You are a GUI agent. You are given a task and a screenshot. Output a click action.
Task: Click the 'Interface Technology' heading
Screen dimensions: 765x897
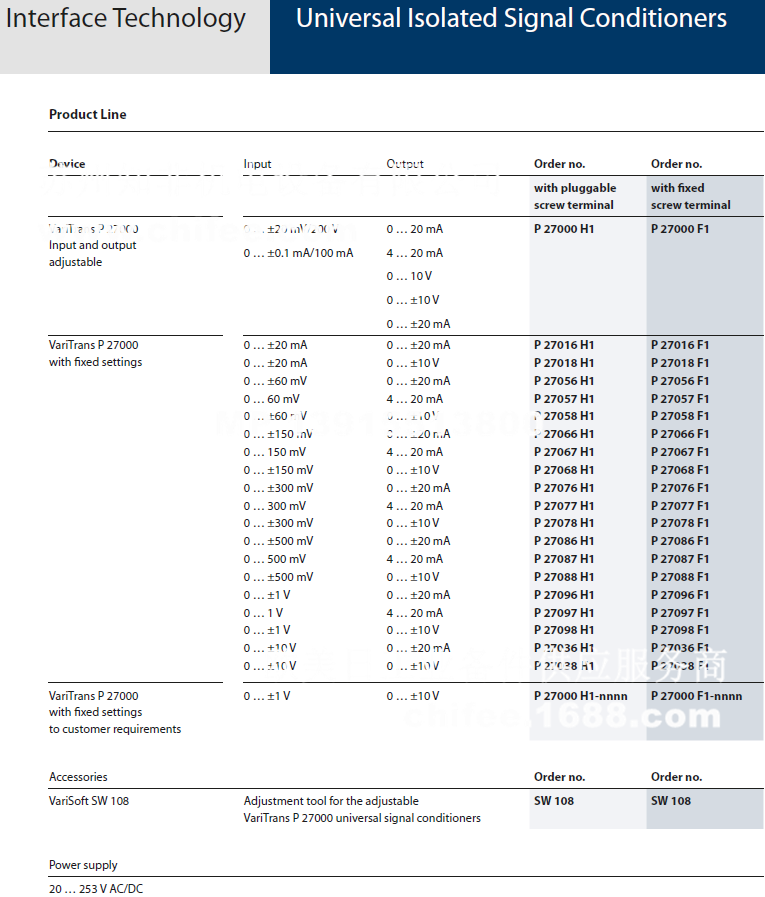(126, 19)
